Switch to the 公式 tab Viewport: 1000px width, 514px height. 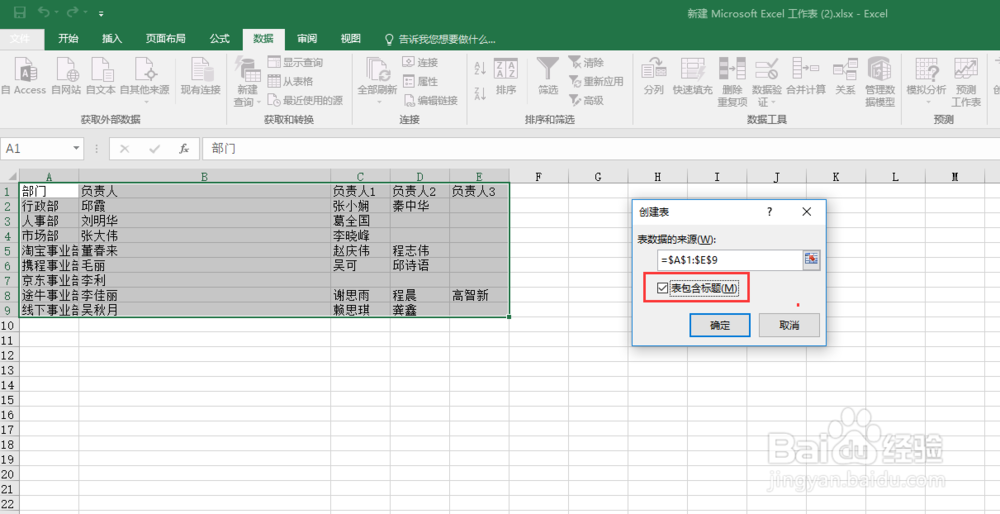pyautogui.click(x=219, y=39)
